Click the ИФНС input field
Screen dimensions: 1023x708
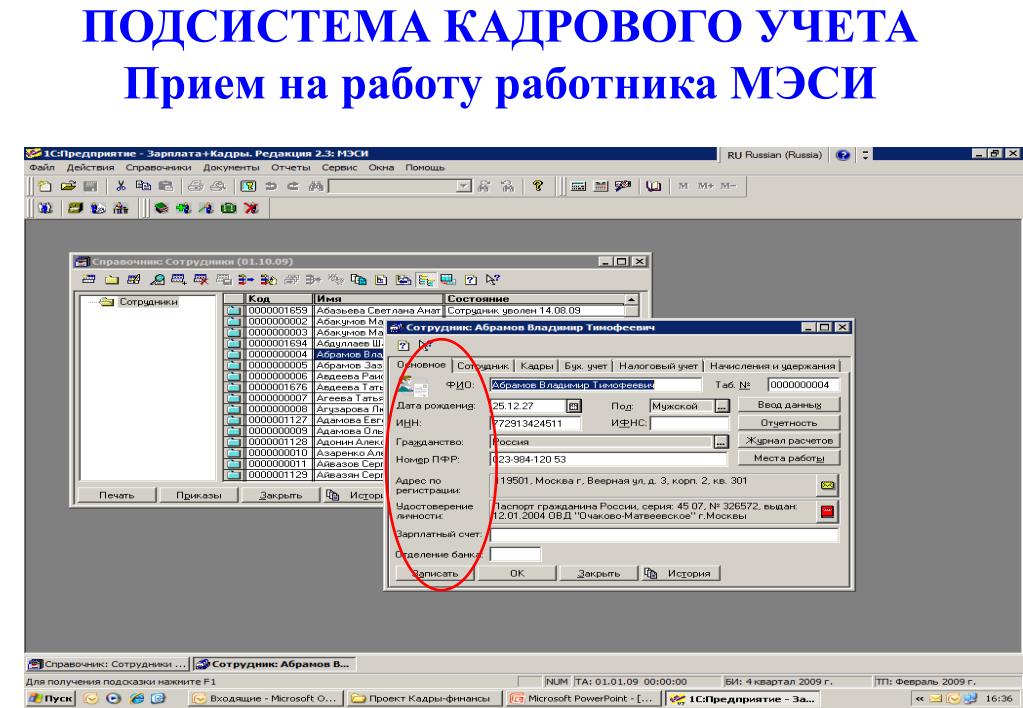(689, 423)
